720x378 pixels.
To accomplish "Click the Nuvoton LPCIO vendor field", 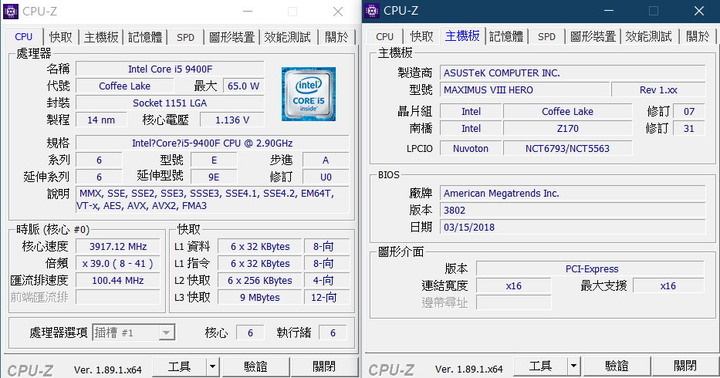I will click(x=471, y=149).
